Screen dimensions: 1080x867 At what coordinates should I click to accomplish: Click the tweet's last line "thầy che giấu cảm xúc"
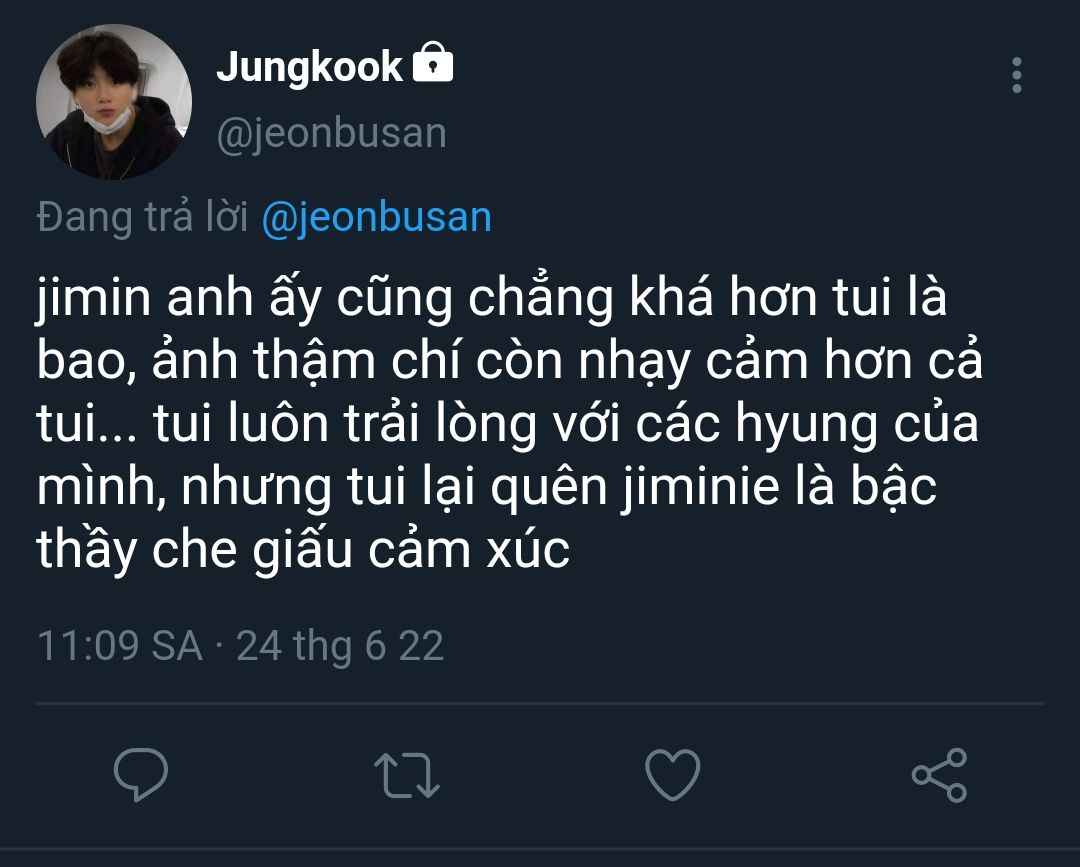(x=303, y=551)
